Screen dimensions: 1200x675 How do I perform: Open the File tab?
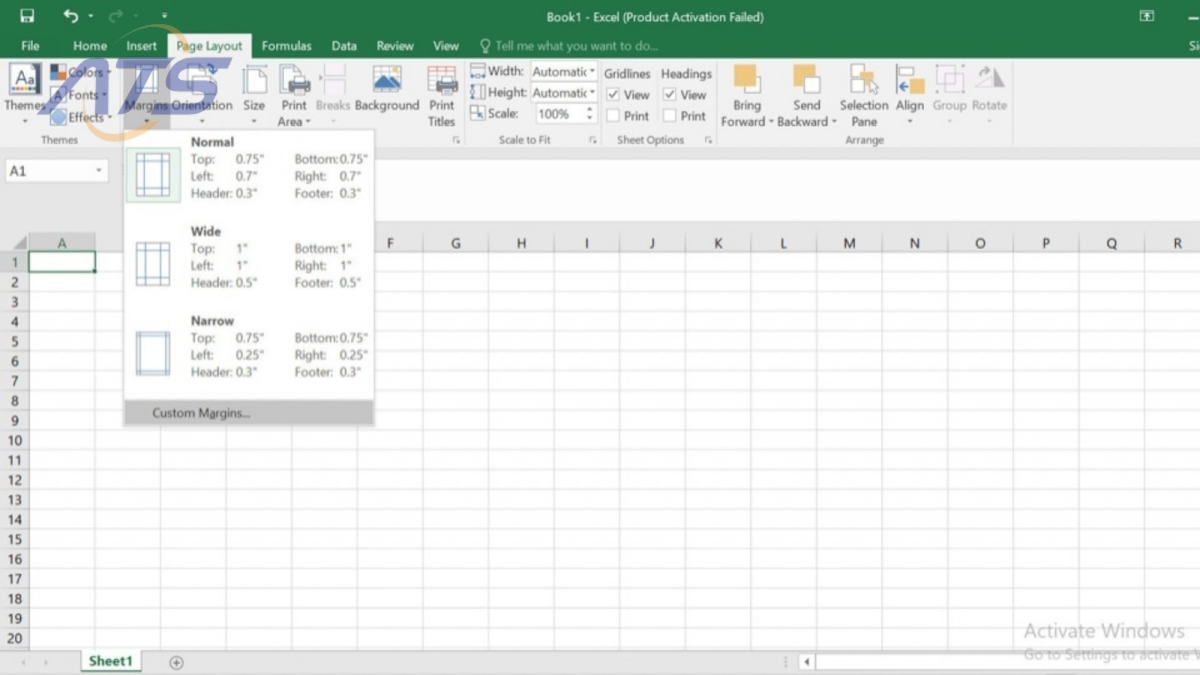pyautogui.click(x=30, y=46)
